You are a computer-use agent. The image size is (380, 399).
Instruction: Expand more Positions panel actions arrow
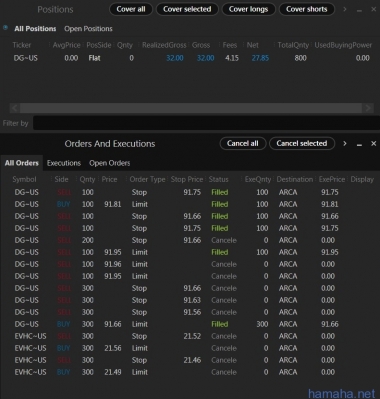345,9
